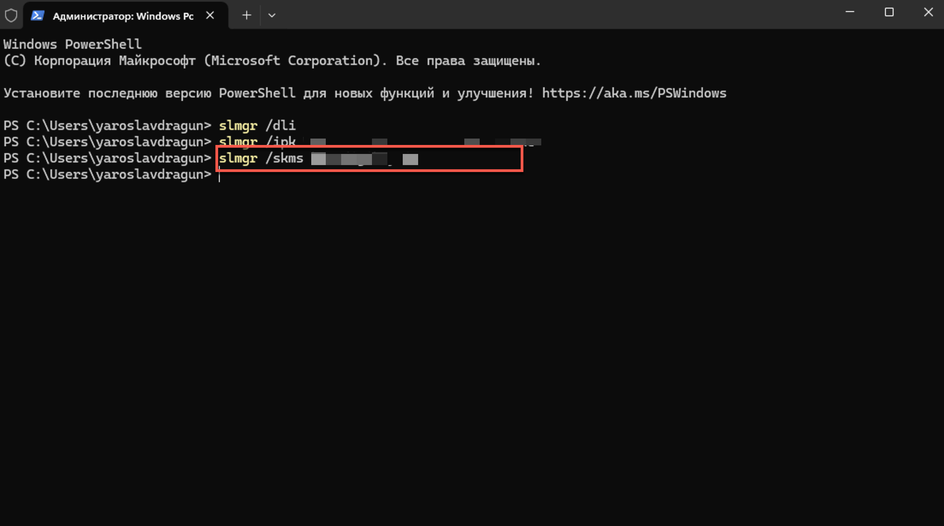Image resolution: width=944 pixels, height=526 pixels.
Task: Minimize the terminal window
Action: point(849,12)
